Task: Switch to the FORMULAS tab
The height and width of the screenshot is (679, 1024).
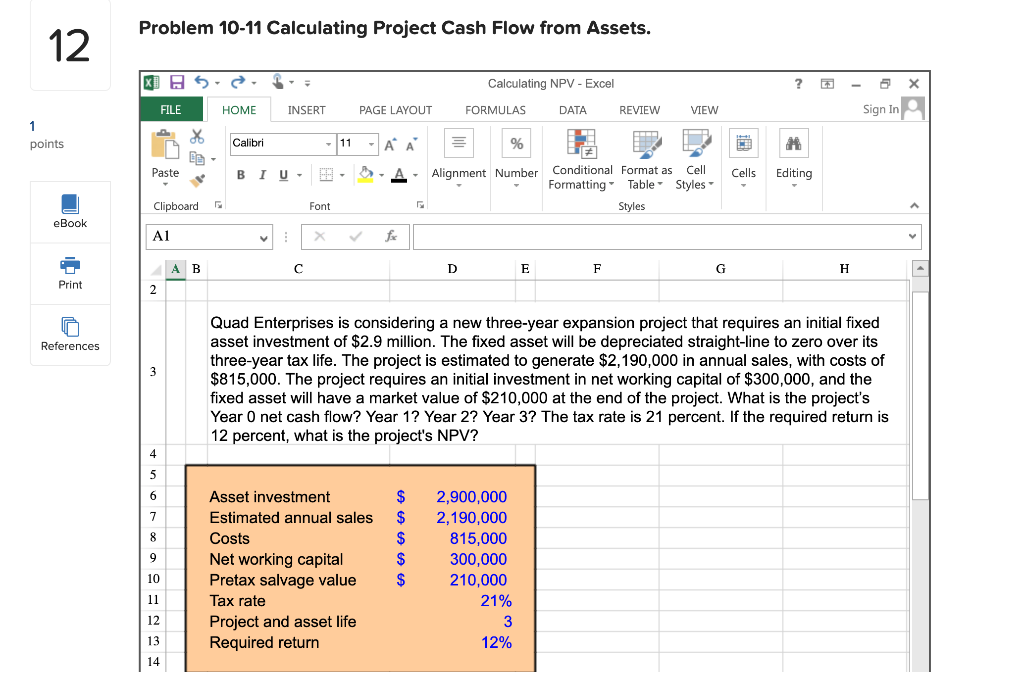Action: pyautogui.click(x=495, y=110)
